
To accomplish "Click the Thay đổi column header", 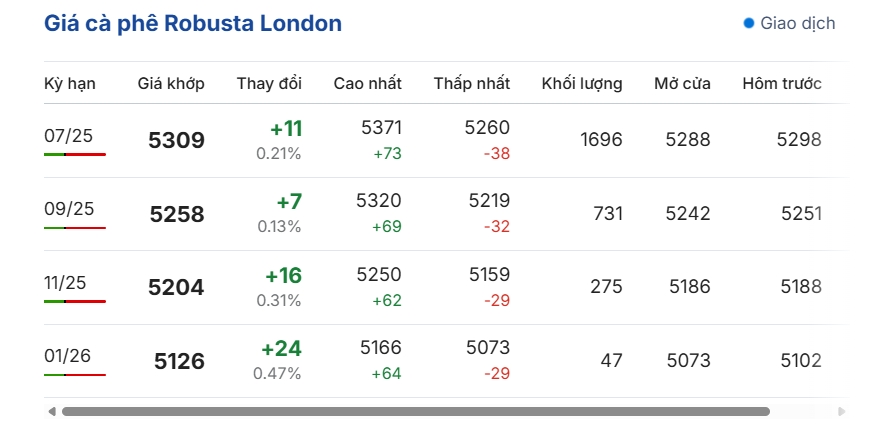I will [269, 84].
